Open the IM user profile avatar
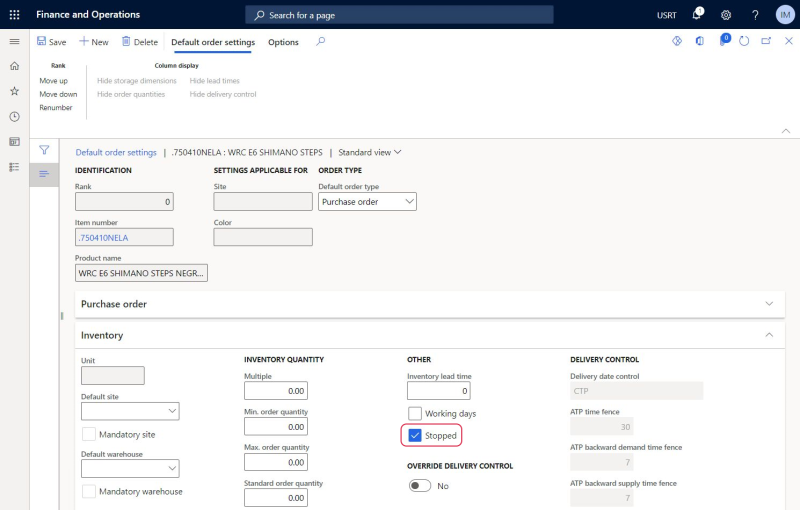Screen dimensions: 800x510 [785, 15]
